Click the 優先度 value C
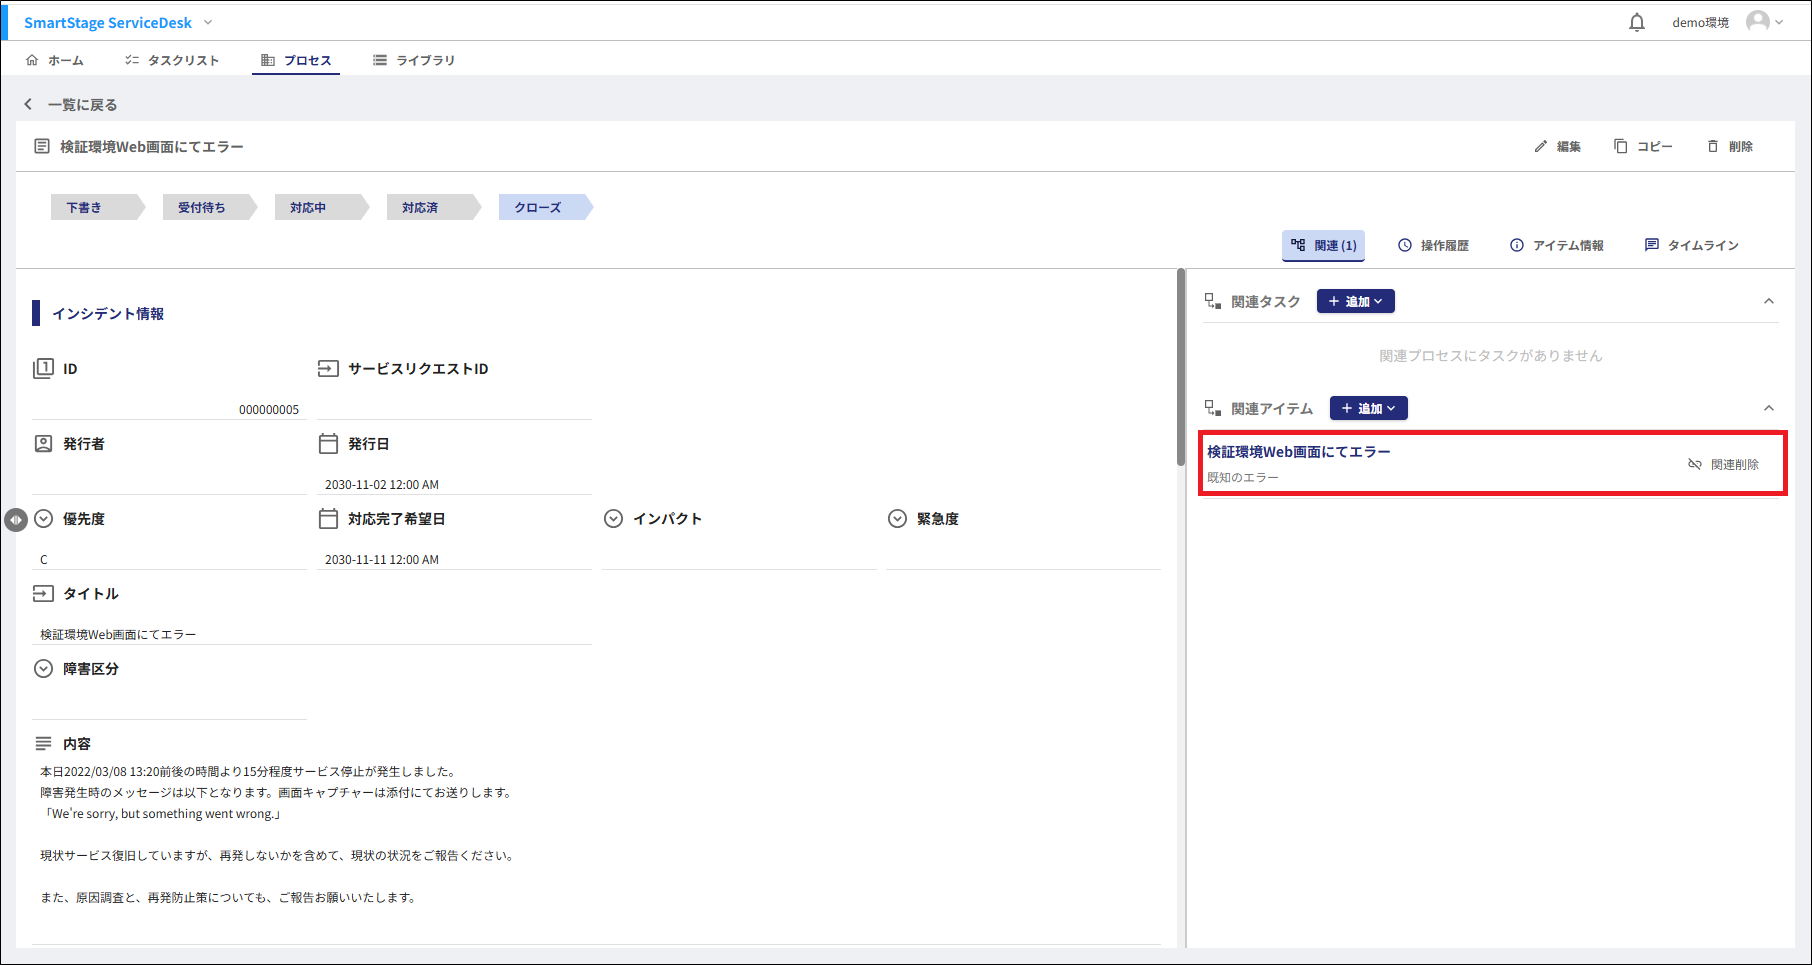The image size is (1812, 965). (44, 560)
